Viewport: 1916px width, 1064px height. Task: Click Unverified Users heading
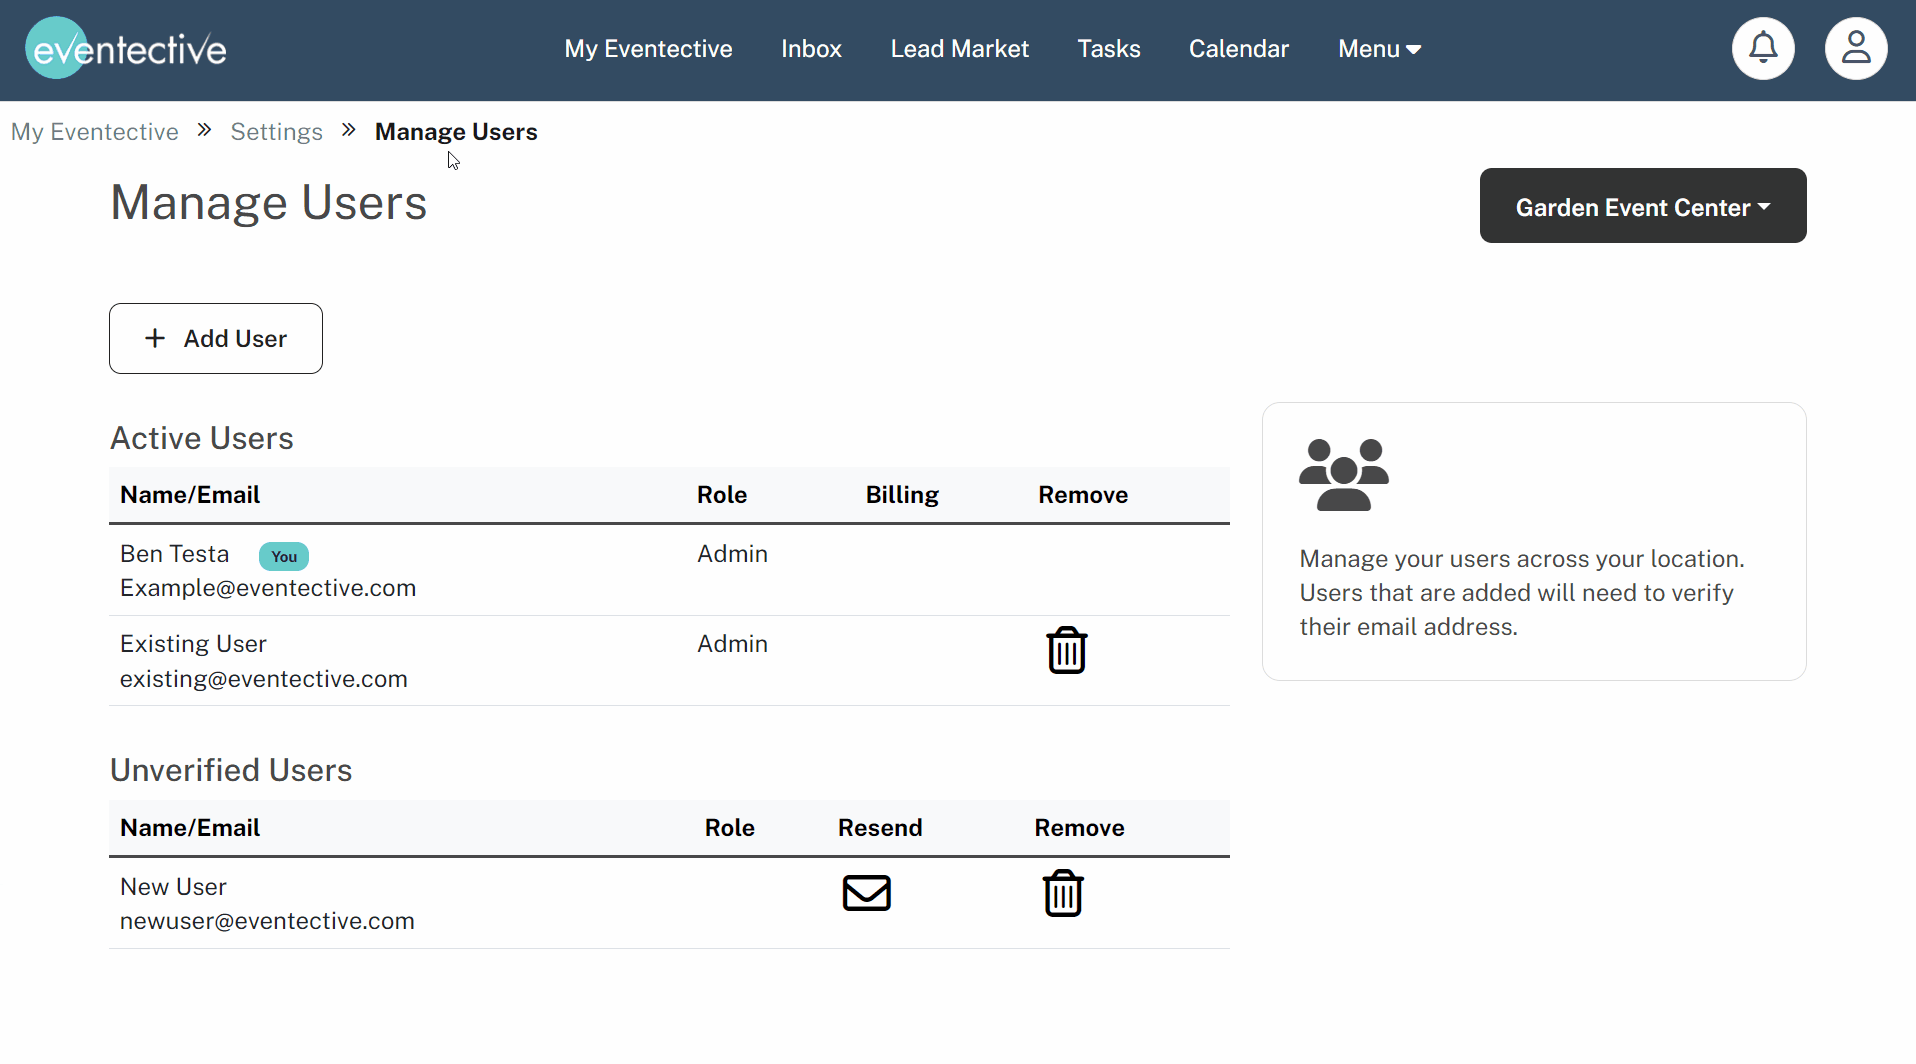point(231,770)
